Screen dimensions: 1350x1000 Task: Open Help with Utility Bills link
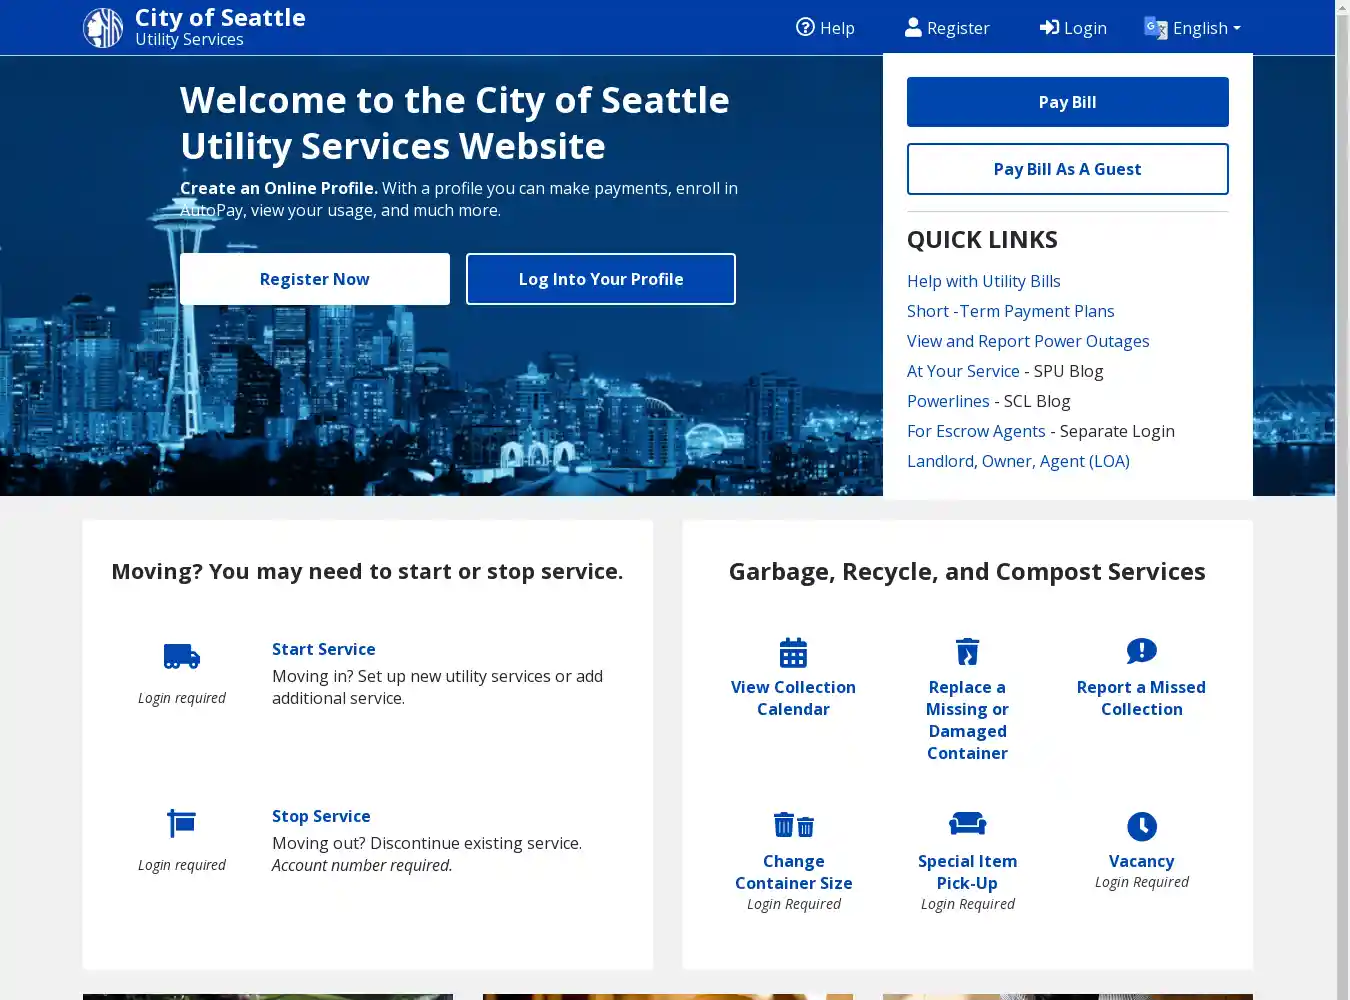(x=984, y=281)
